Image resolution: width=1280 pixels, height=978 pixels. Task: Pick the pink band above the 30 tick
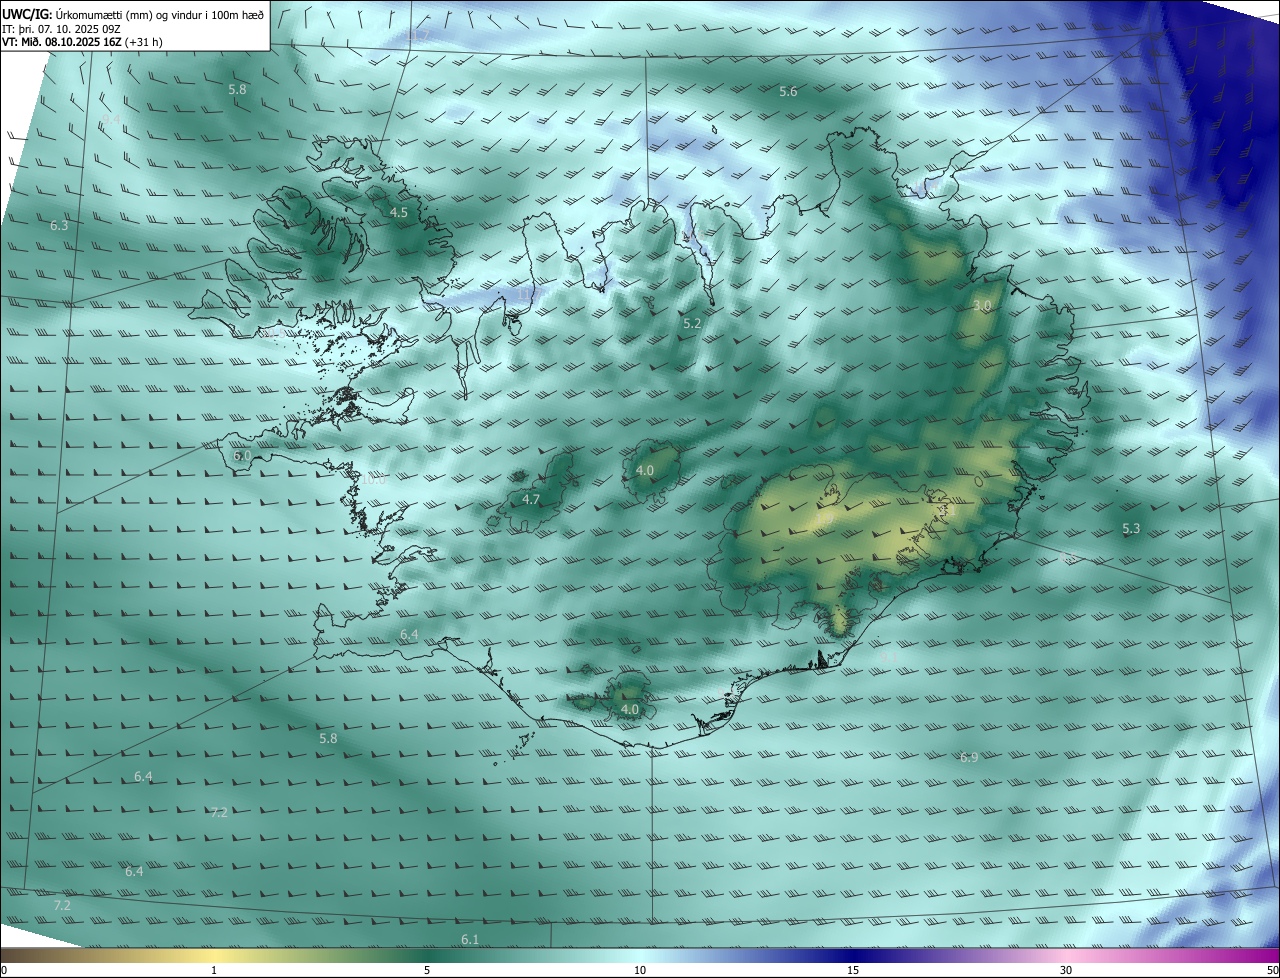coord(1066,956)
